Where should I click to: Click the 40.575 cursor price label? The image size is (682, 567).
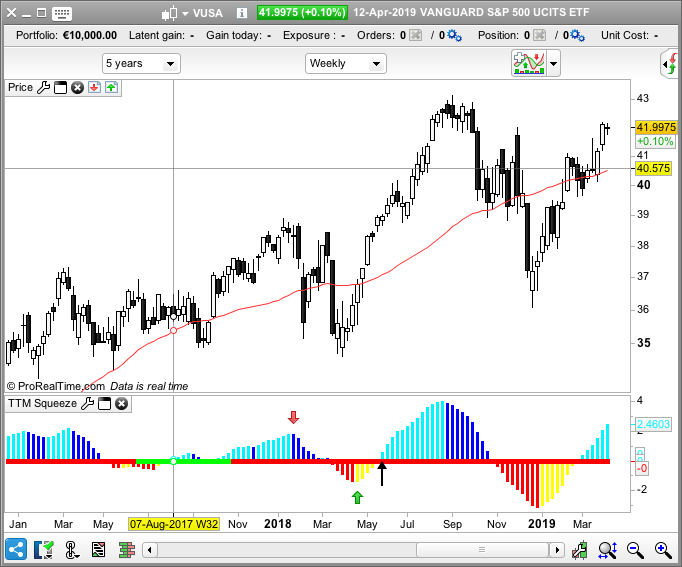click(x=653, y=168)
